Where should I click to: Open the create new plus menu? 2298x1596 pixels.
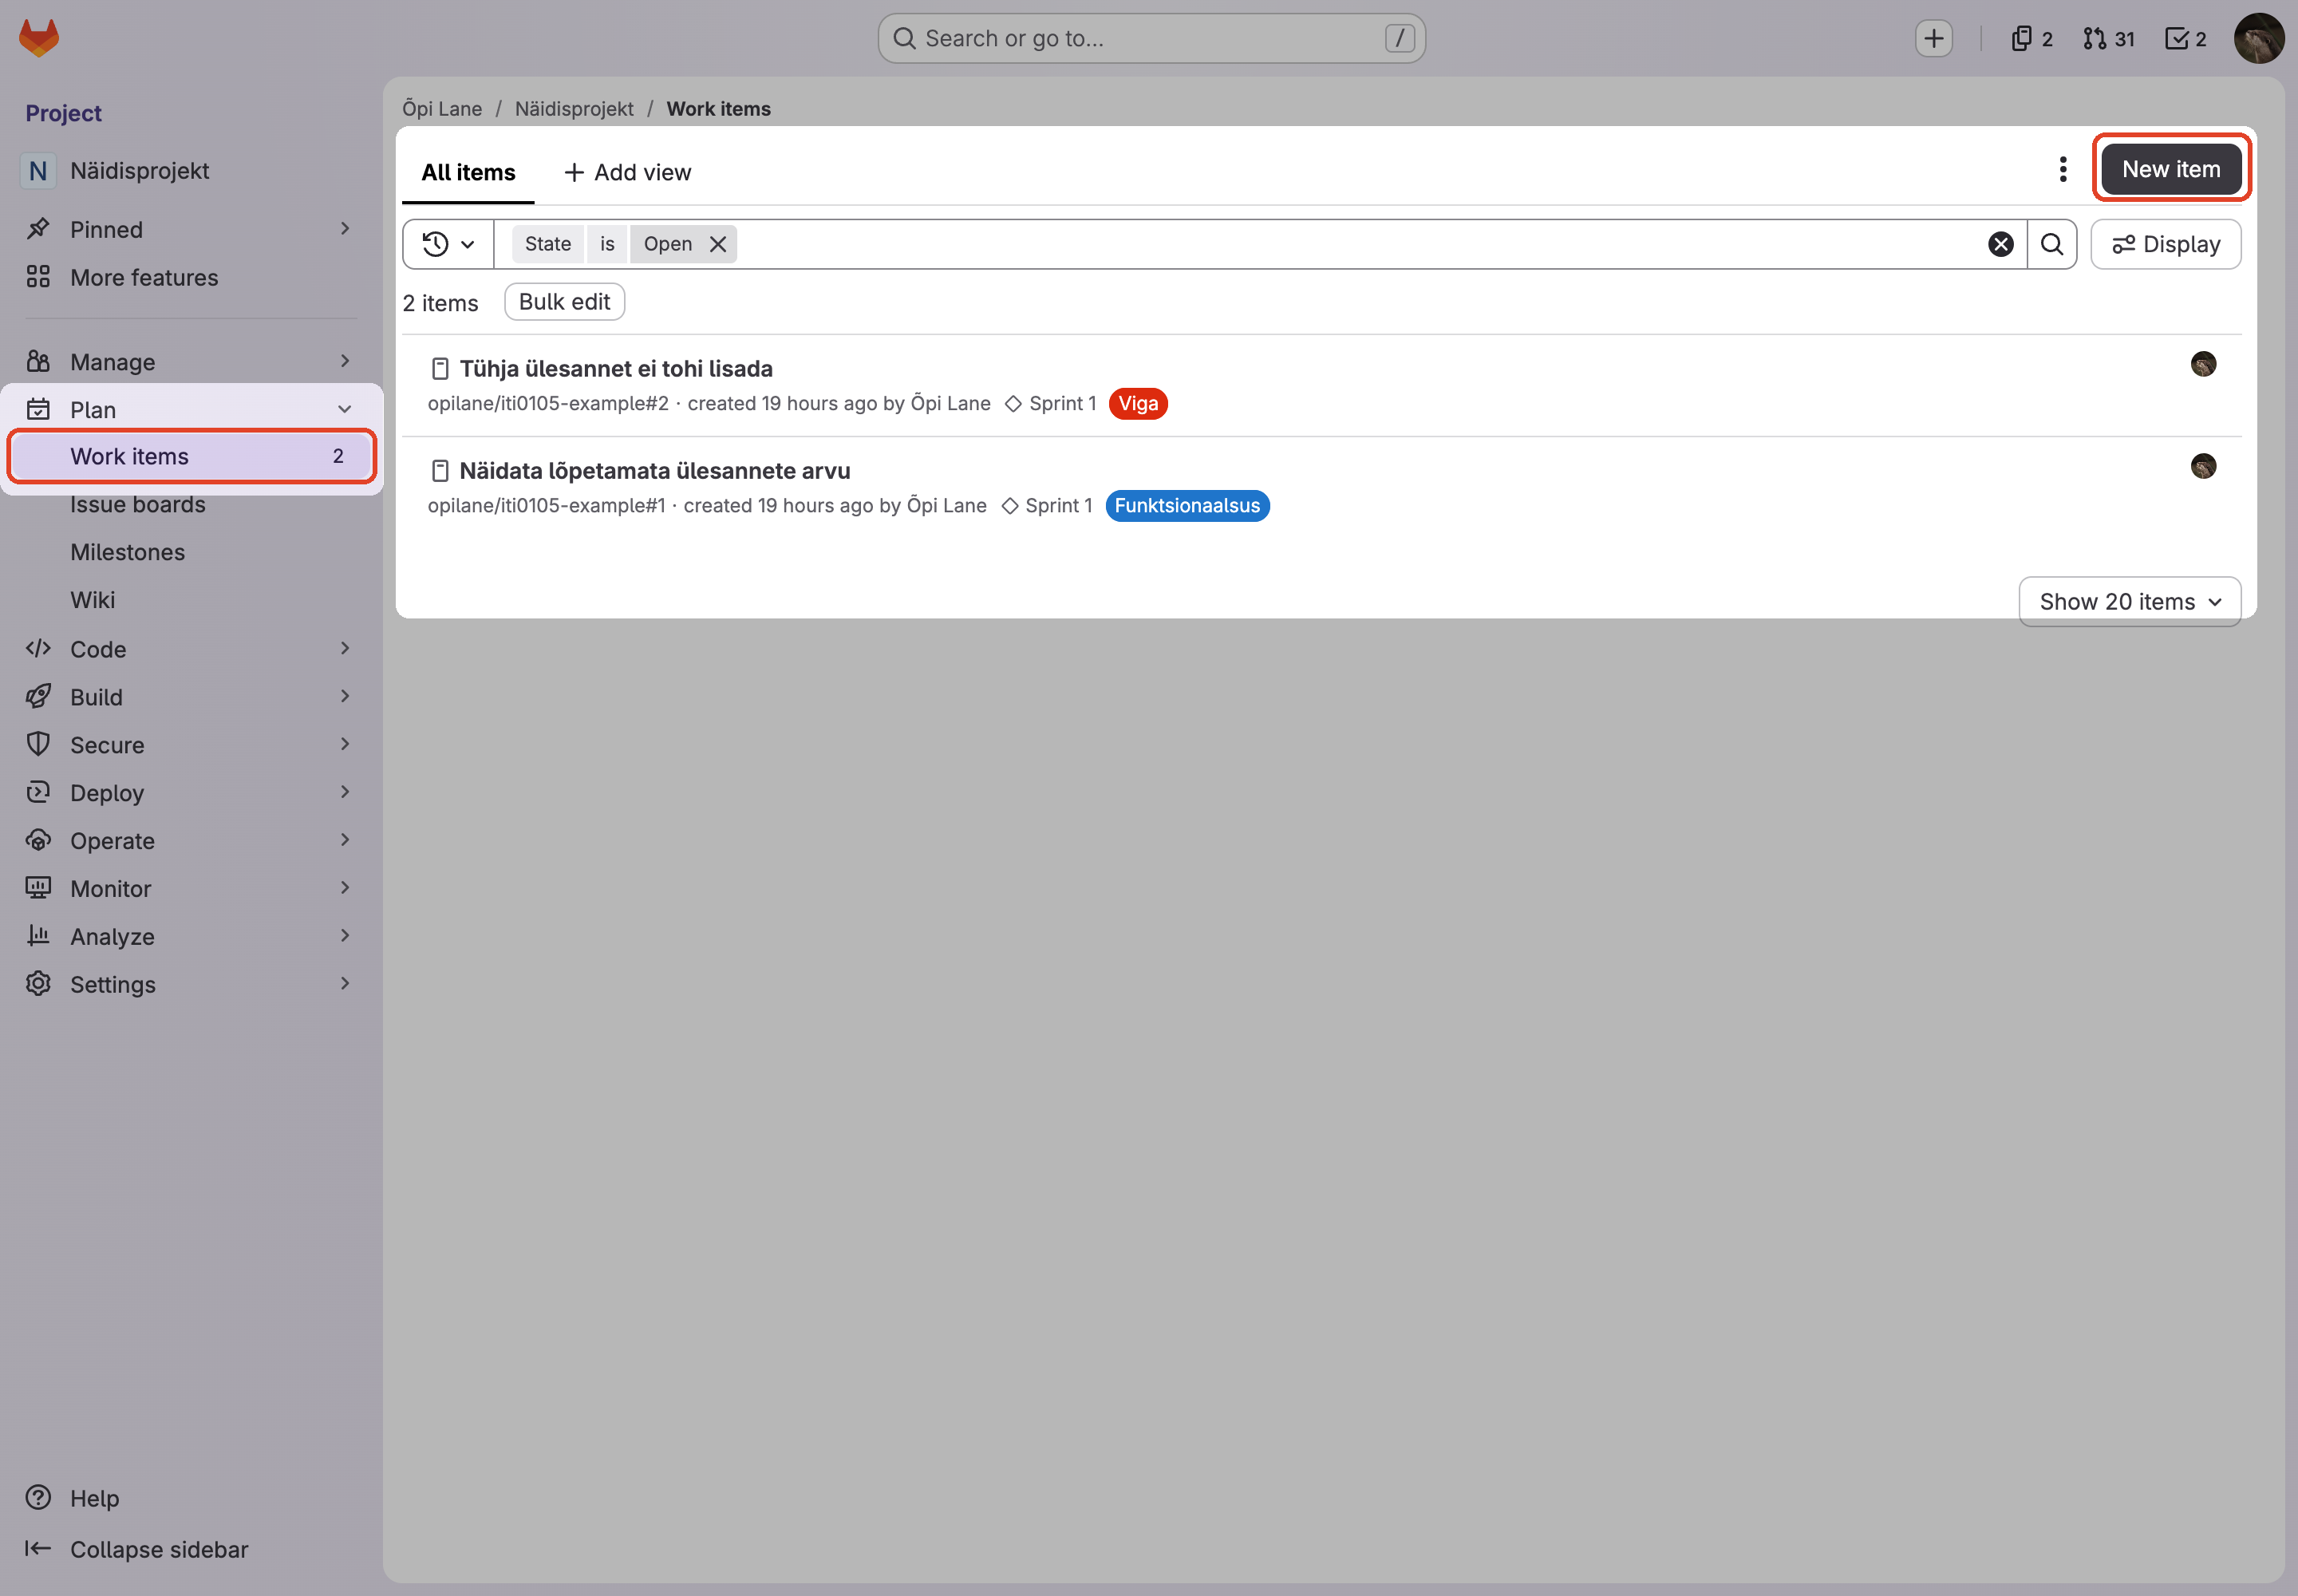coord(1933,38)
